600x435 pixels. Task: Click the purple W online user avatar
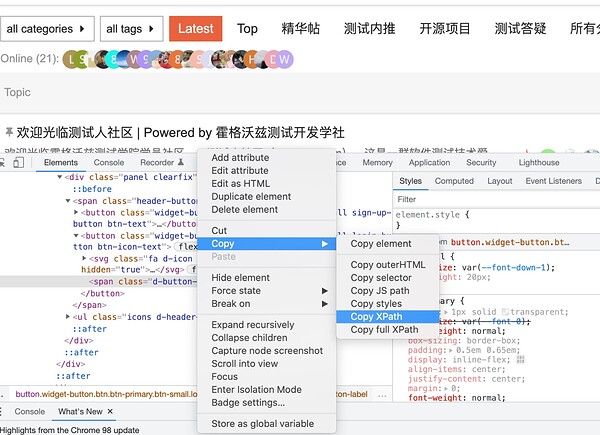click(x=284, y=60)
